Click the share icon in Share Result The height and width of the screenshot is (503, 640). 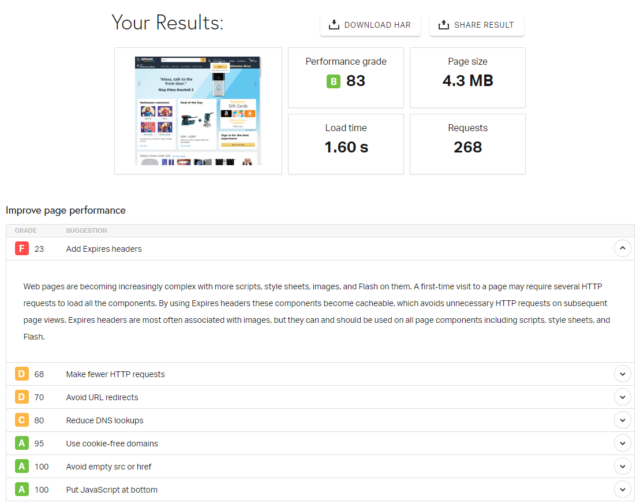[x=443, y=24]
